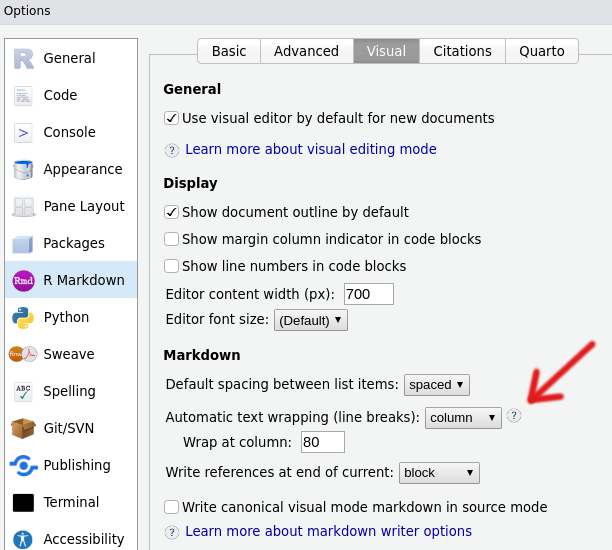Click the Python logo icon

[x=23, y=317]
